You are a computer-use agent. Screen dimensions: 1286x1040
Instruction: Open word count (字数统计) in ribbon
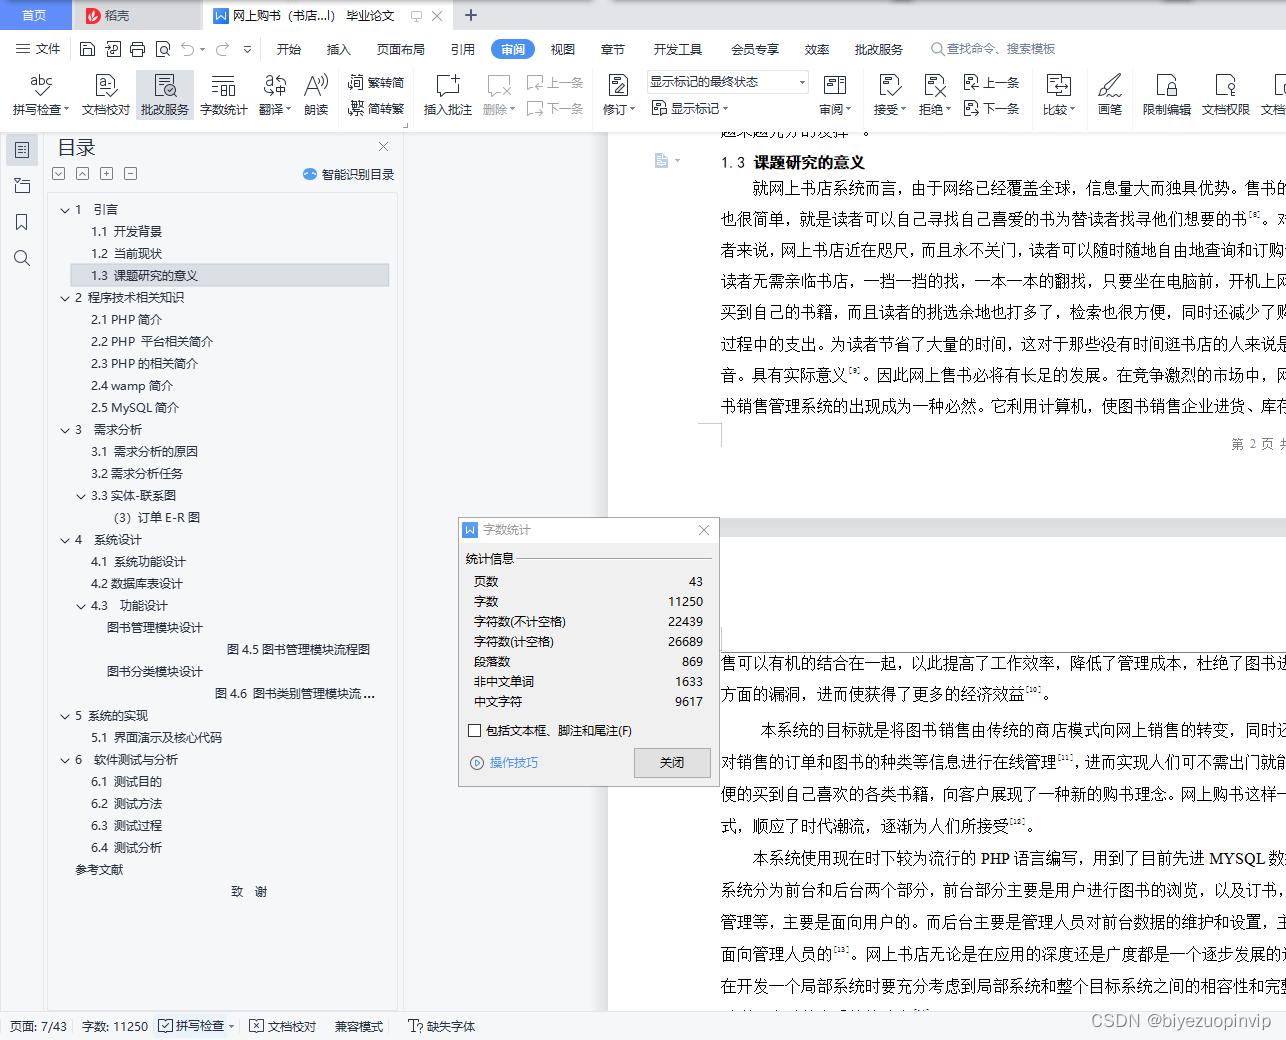(223, 95)
